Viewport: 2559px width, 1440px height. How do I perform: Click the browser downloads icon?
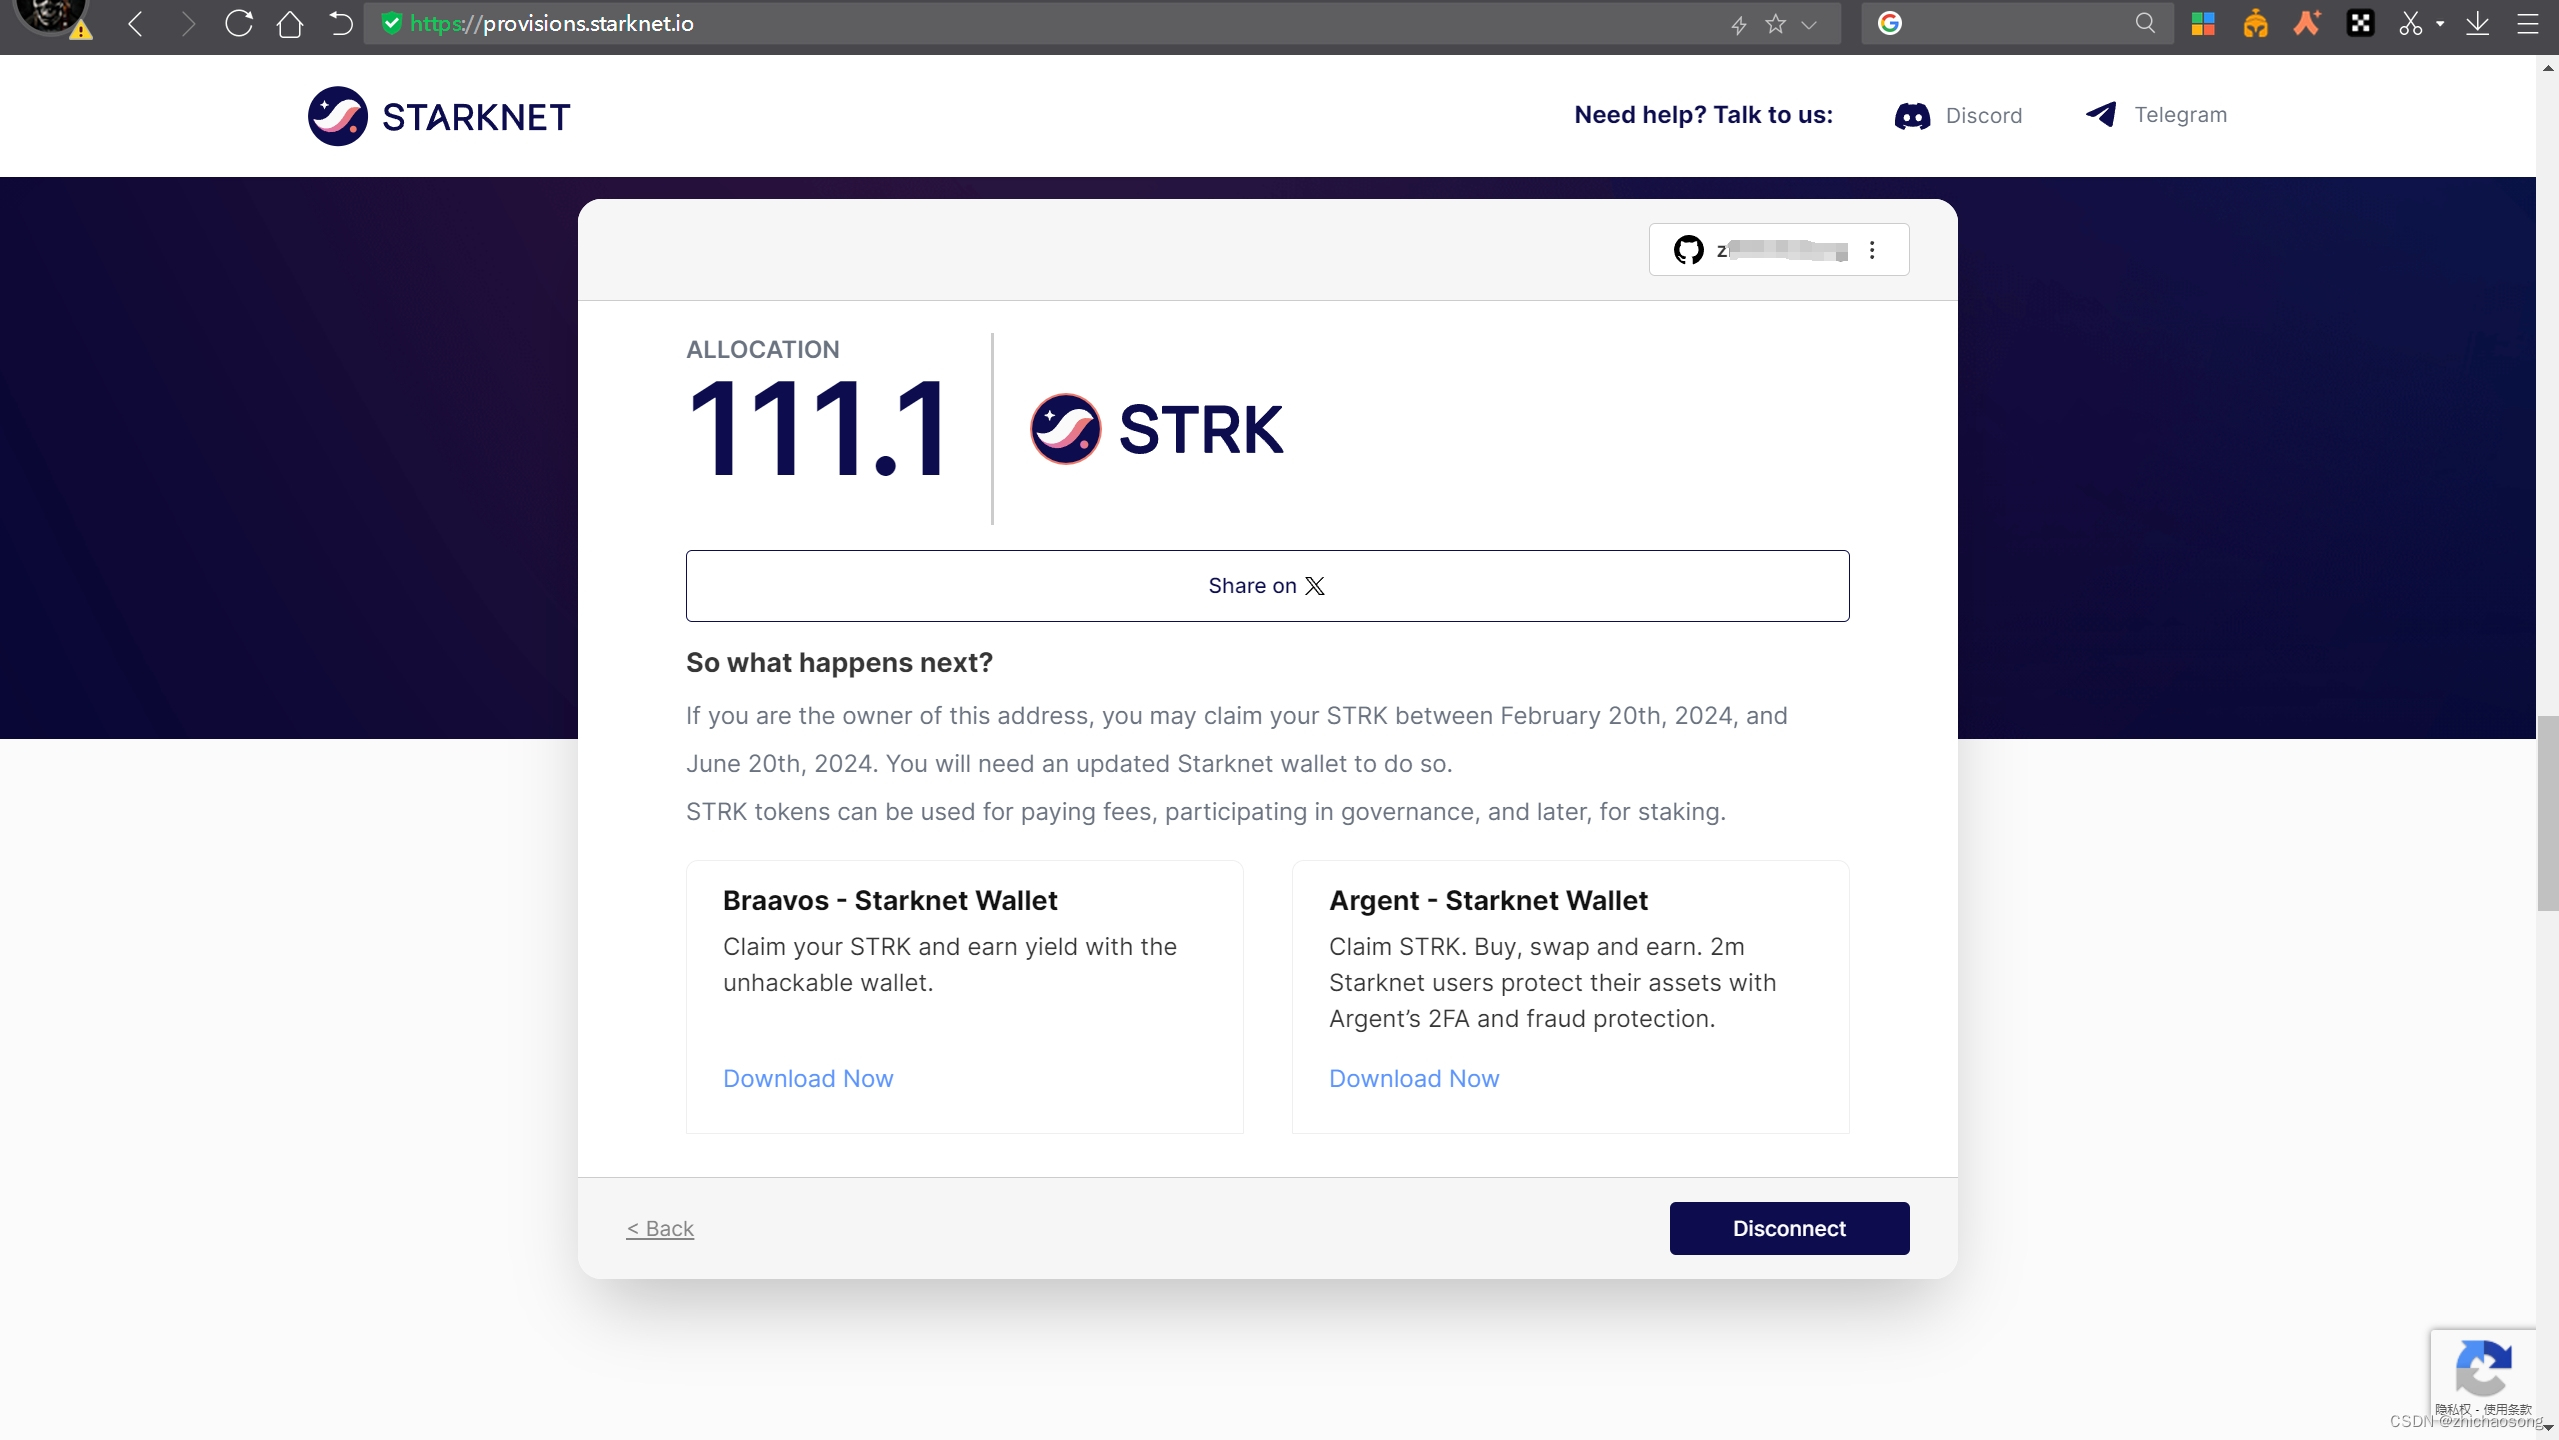2477,24
